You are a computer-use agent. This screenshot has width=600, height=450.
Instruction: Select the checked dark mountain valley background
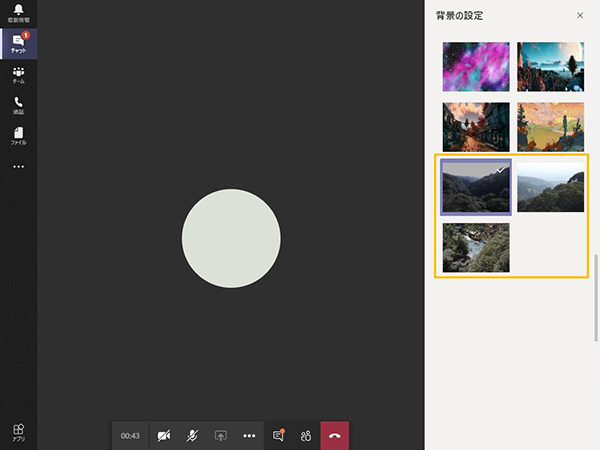tap(476, 187)
